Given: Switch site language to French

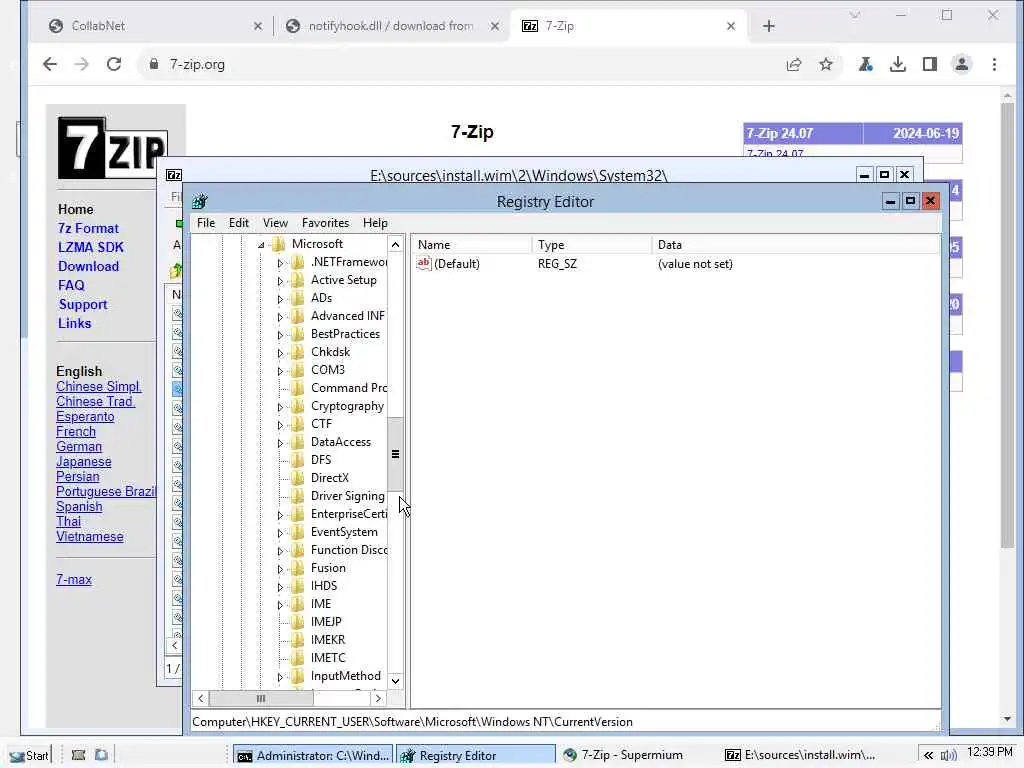Looking at the screenshot, I should pos(76,432).
